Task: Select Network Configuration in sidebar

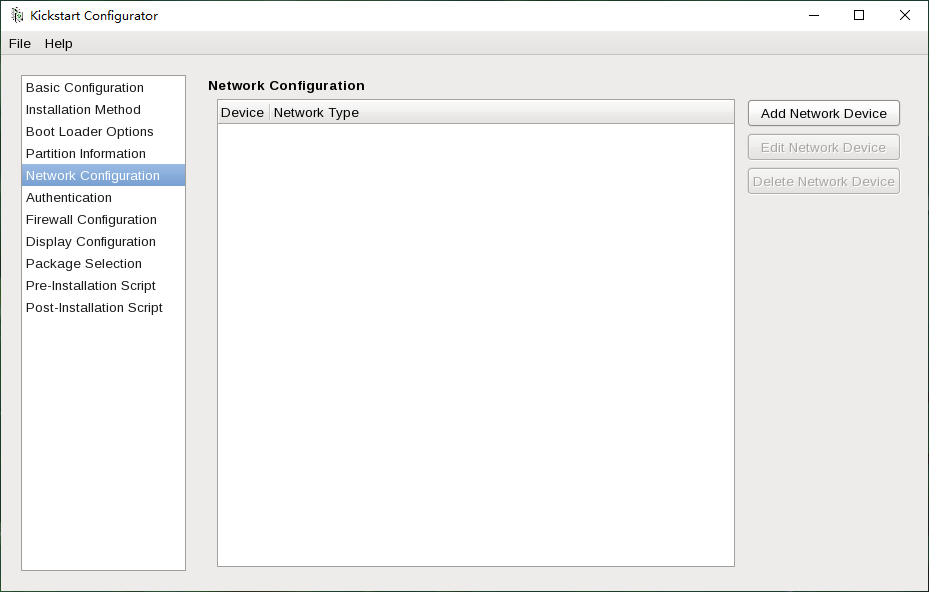Action: click(x=103, y=175)
